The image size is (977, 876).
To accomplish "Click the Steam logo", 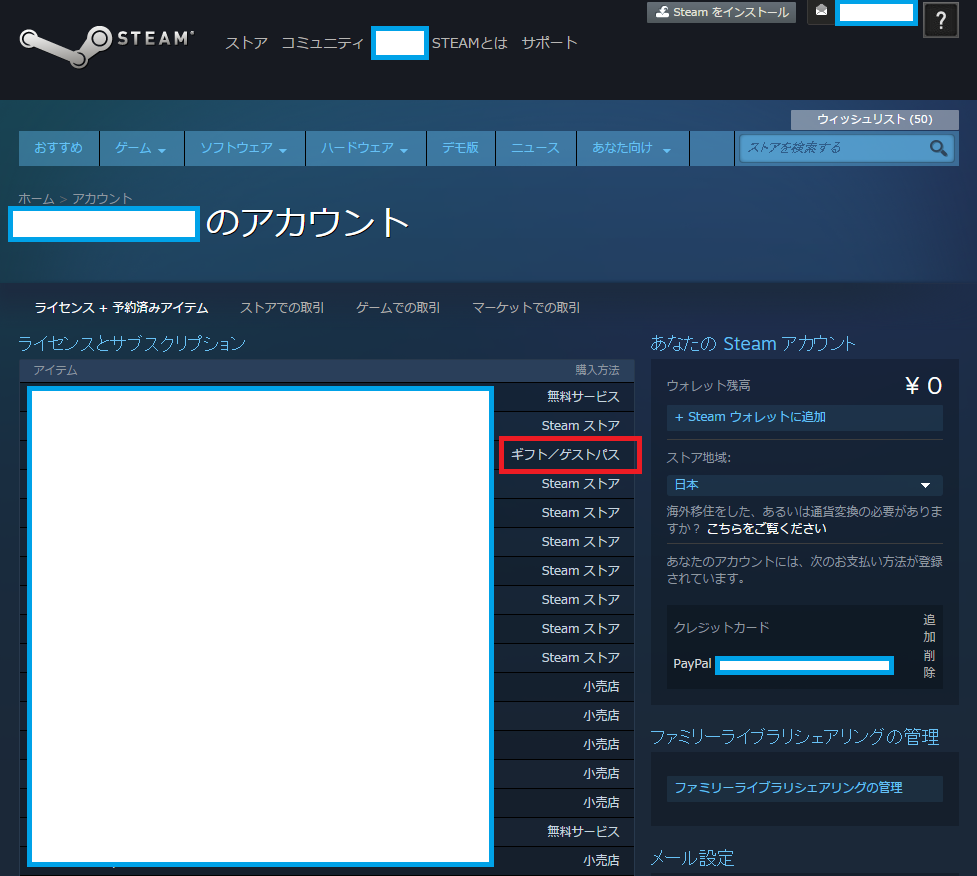I will tap(107, 45).
